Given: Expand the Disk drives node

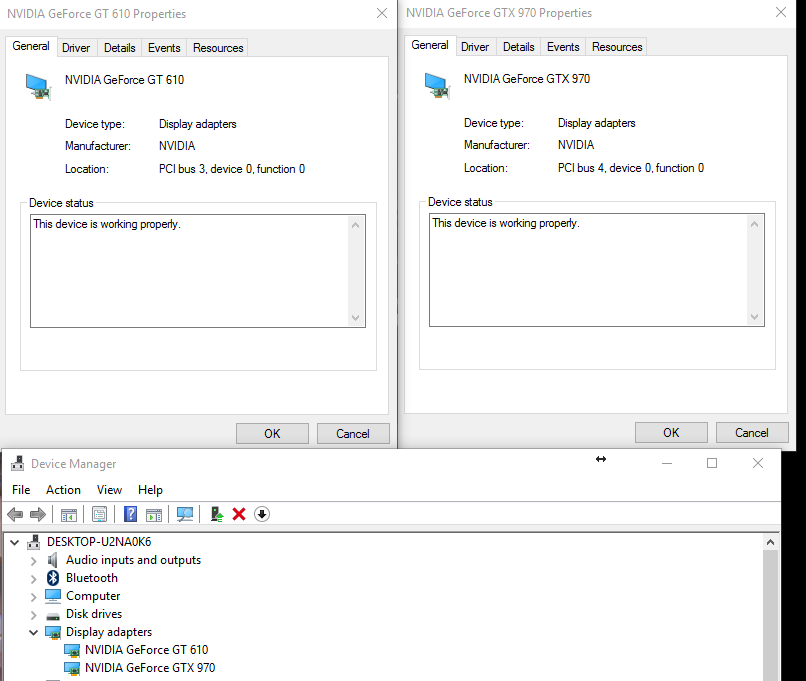Looking at the screenshot, I should (x=33, y=615).
